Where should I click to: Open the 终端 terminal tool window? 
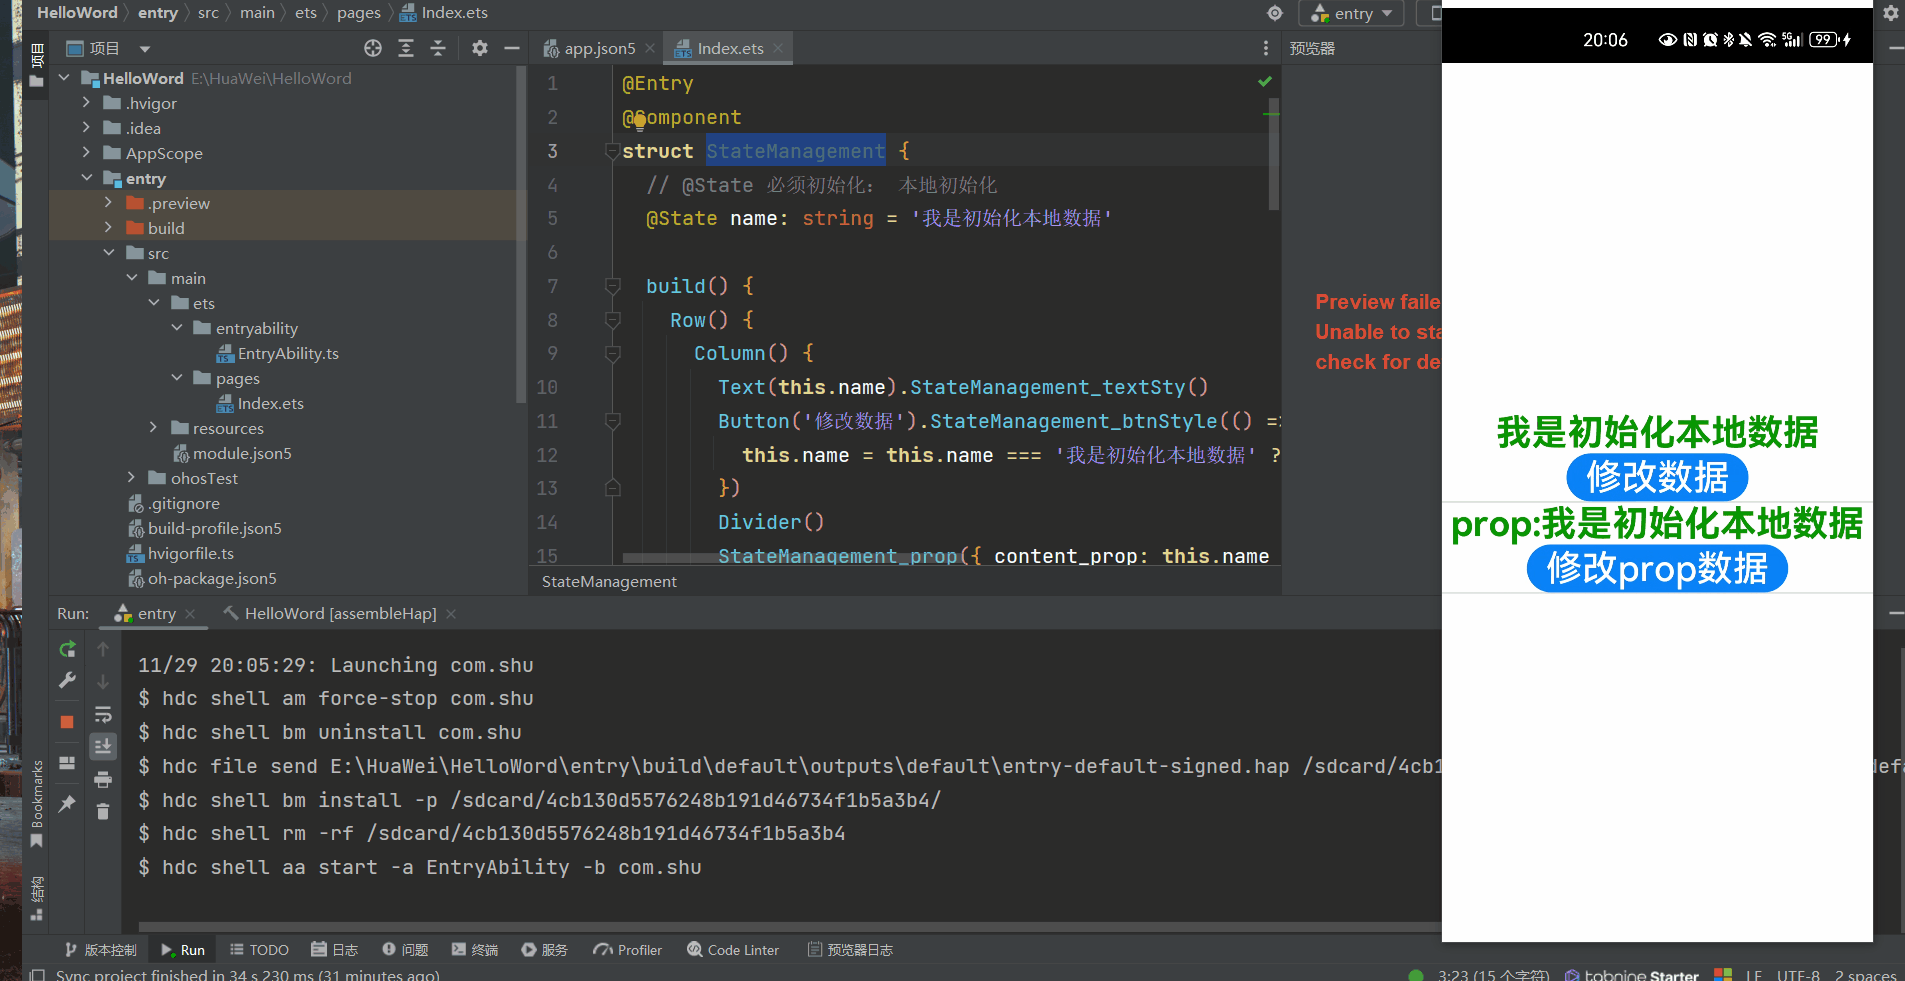[475, 950]
